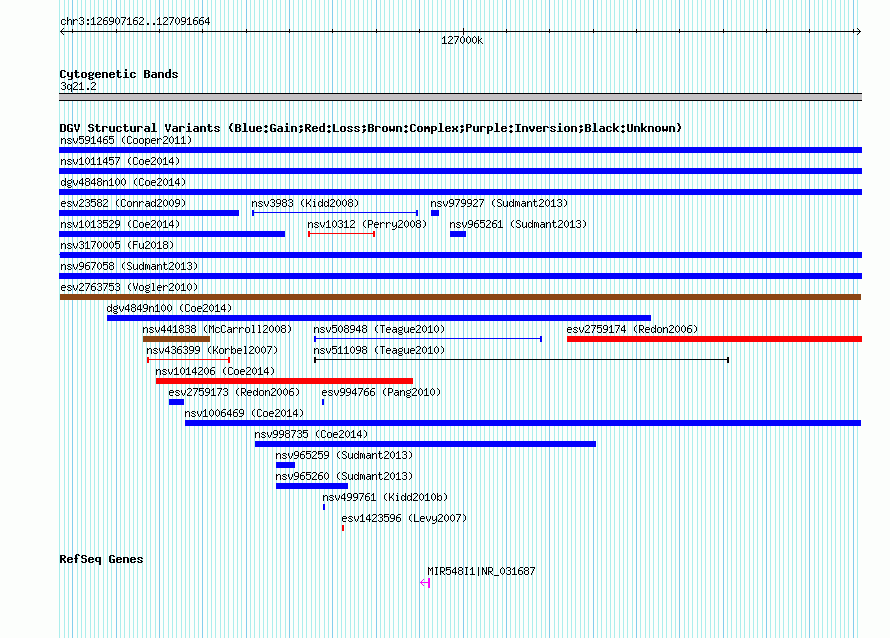Screen dimensions: 890x638
Task: Click the thin blue nsv508948 line
Action: click(x=428, y=339)
